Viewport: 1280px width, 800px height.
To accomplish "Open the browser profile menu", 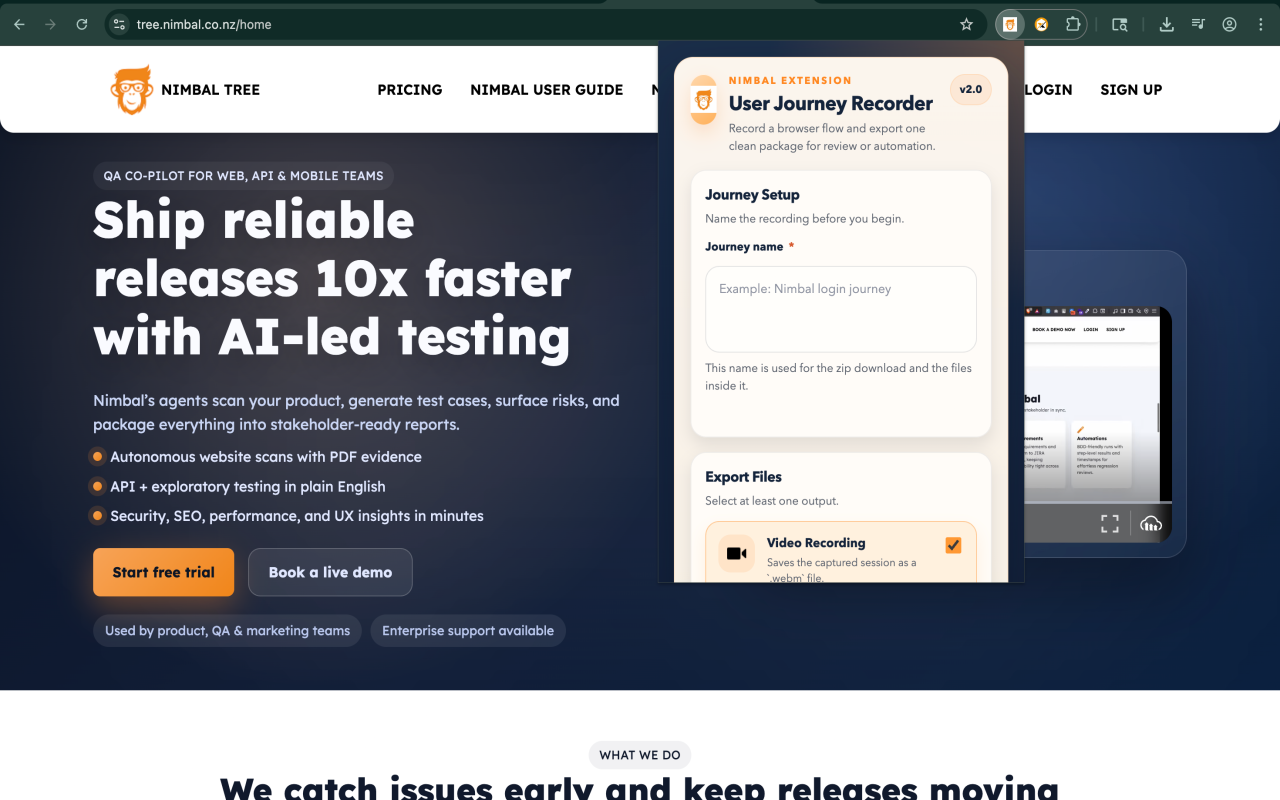I will coord(1229,25).
